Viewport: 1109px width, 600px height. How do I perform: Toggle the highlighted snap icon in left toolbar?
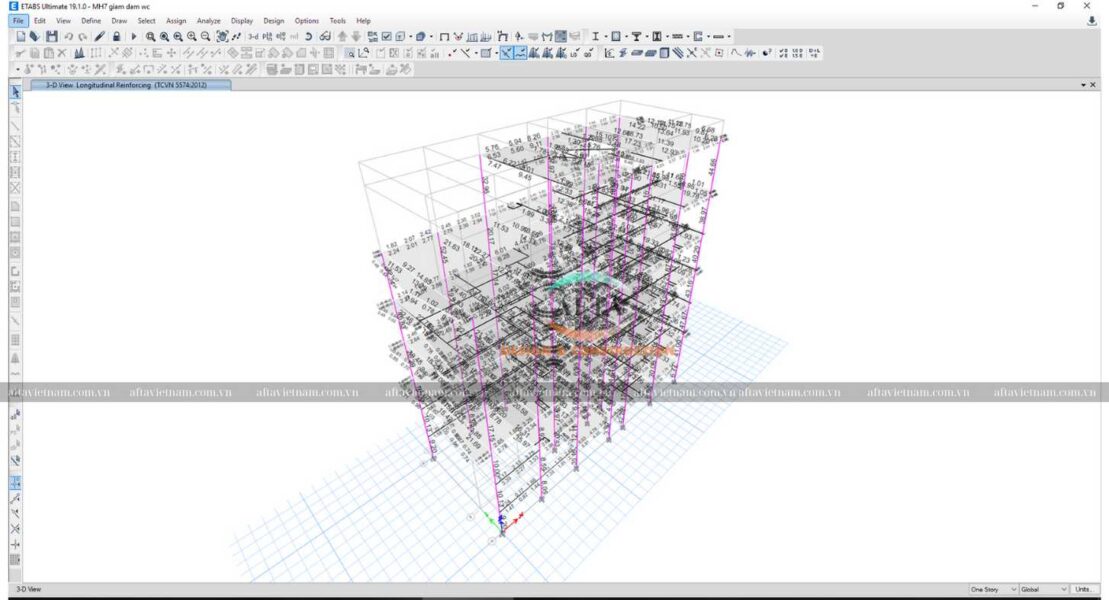(15, 482)
